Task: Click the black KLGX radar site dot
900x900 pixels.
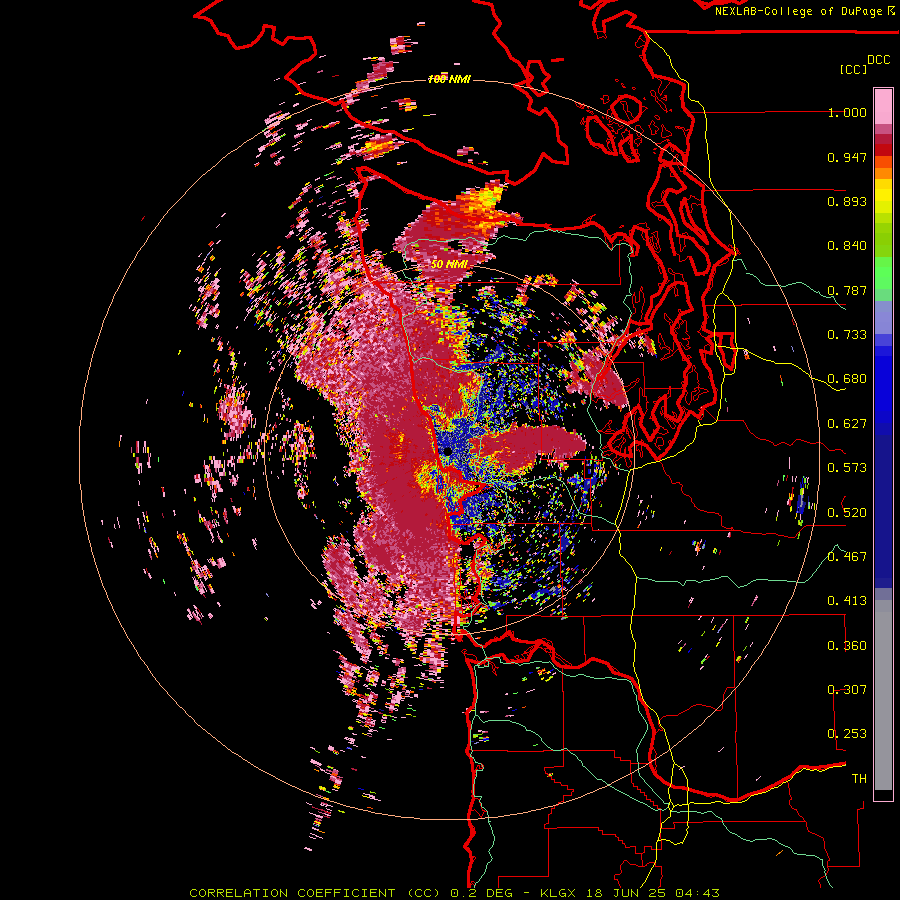Action: point(447,451)
